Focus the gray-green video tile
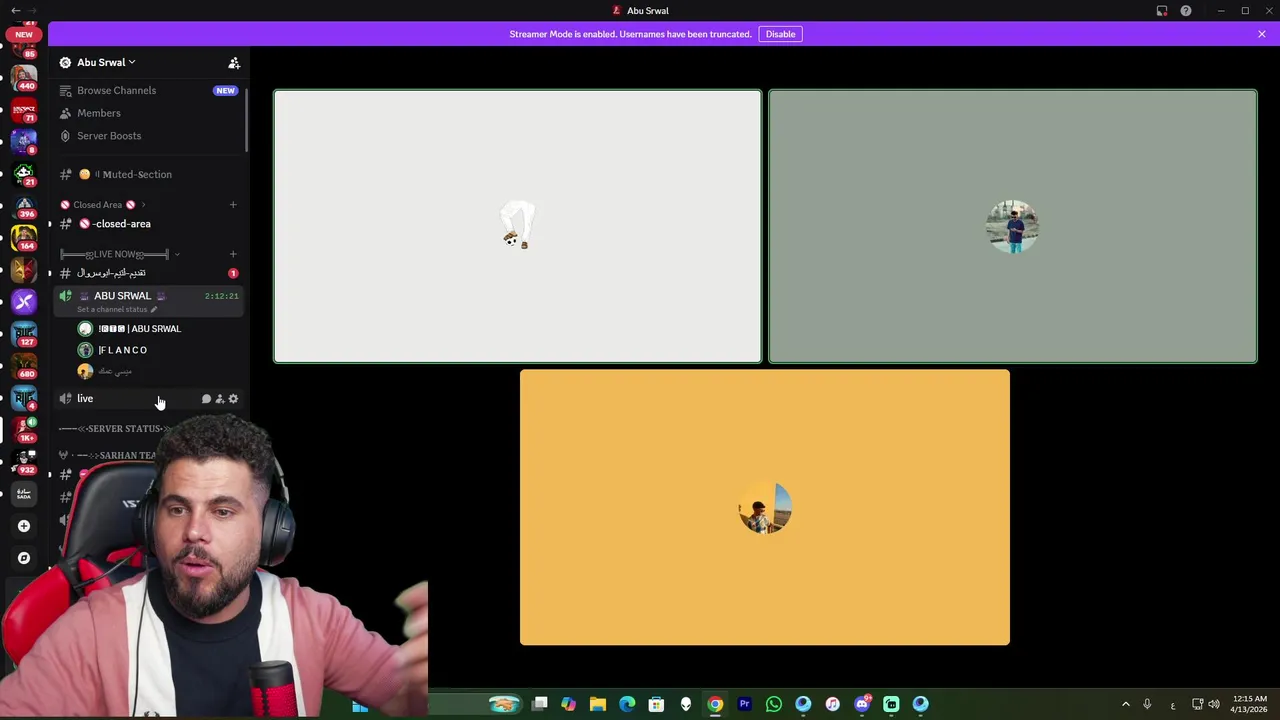 click(x=1012, y=226)
